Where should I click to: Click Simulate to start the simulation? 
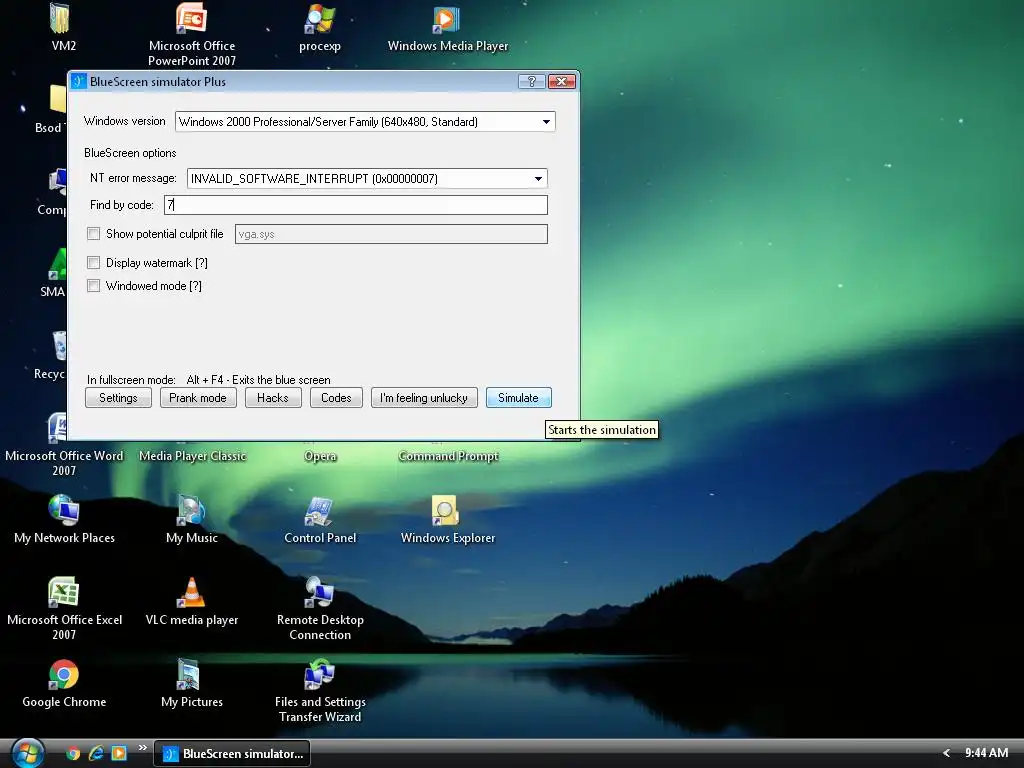coord(519,398)
